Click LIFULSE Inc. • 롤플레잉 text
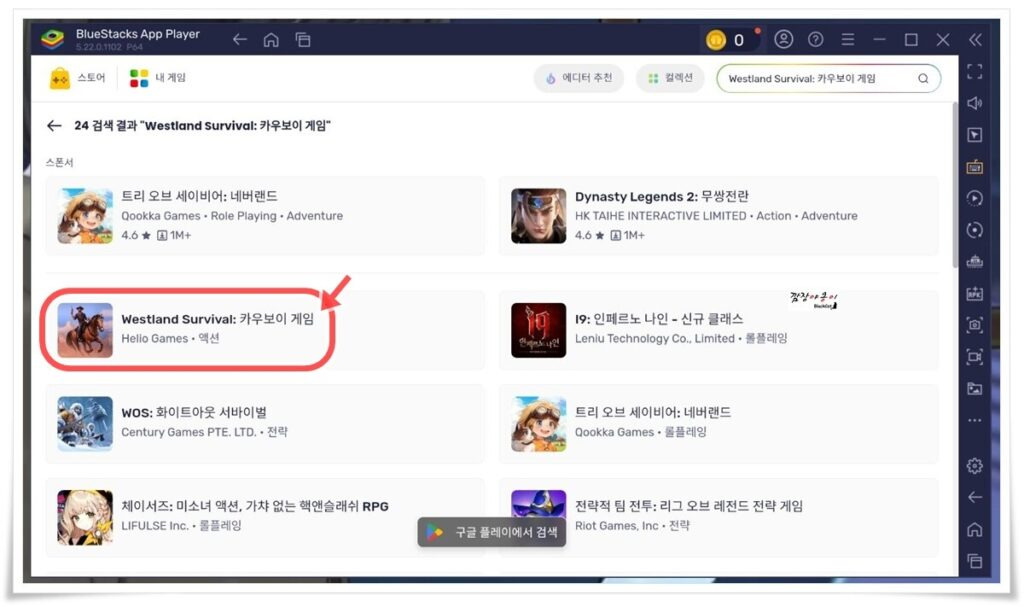Screen dimensions: 1024x607 pyautogui.click(x=182, y=525)
